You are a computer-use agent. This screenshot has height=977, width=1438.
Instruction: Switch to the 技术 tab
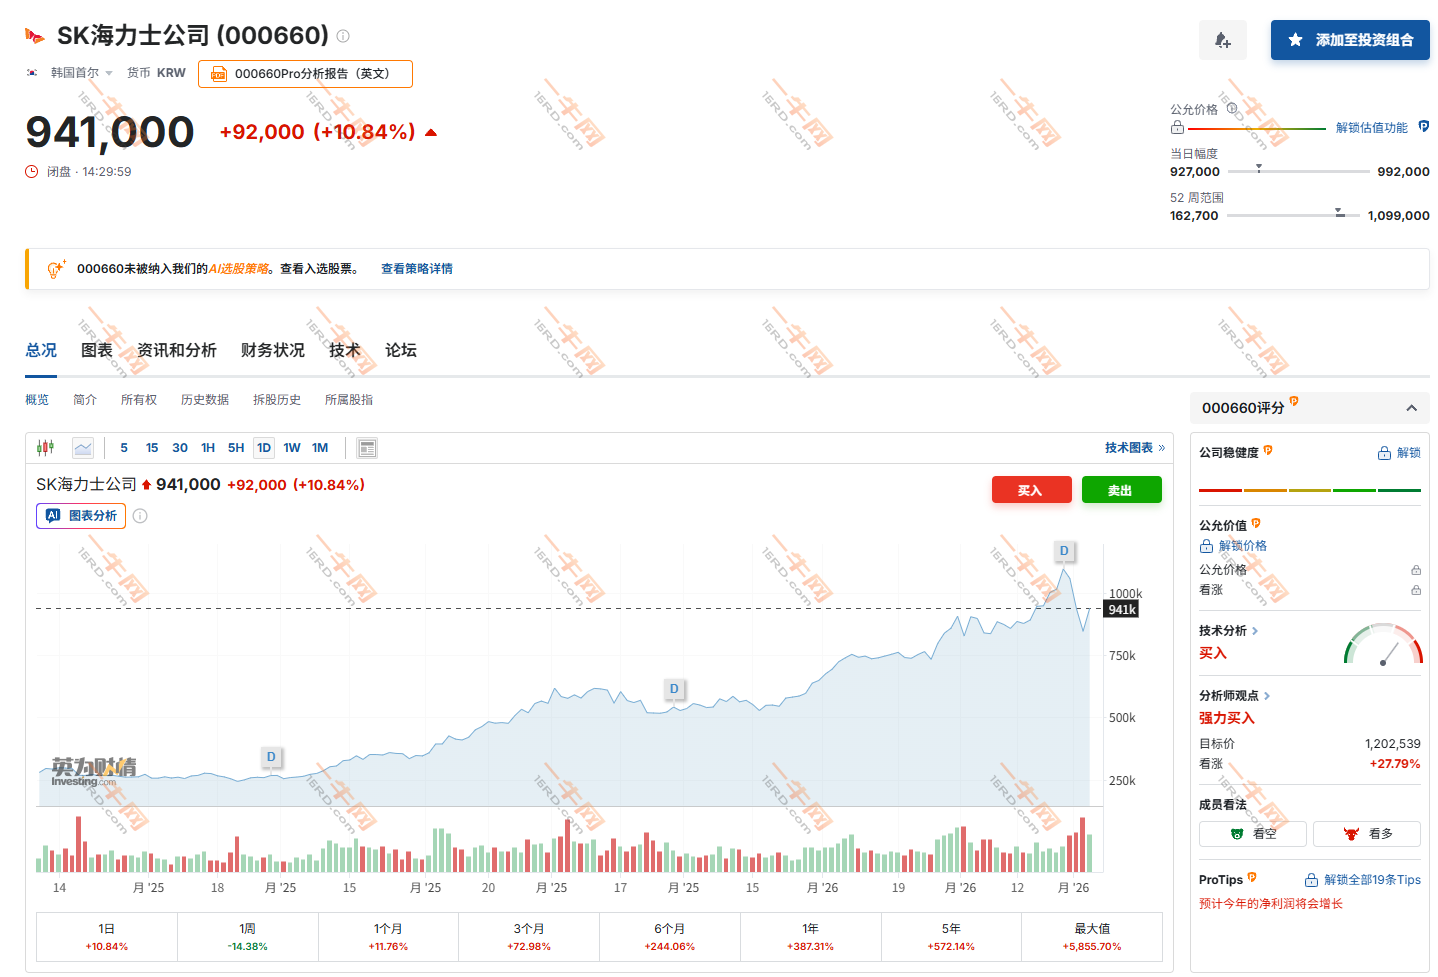click(345, 350)
